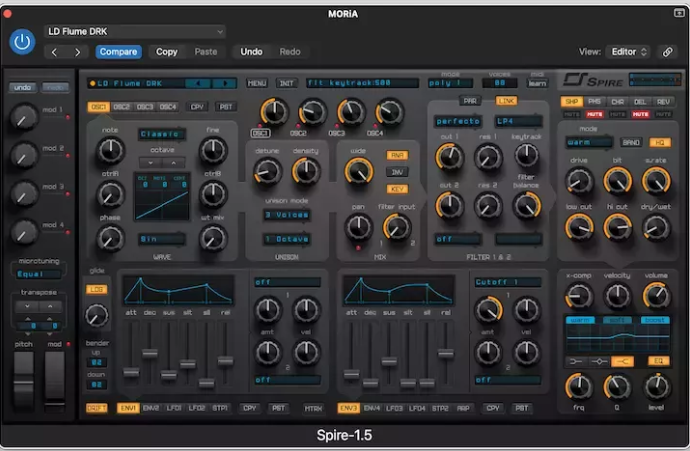Toggle the LOG glide button
Image resolution: width=690 pixels, height=451 pixels.
pyautogui.click(x=96, y=289)
